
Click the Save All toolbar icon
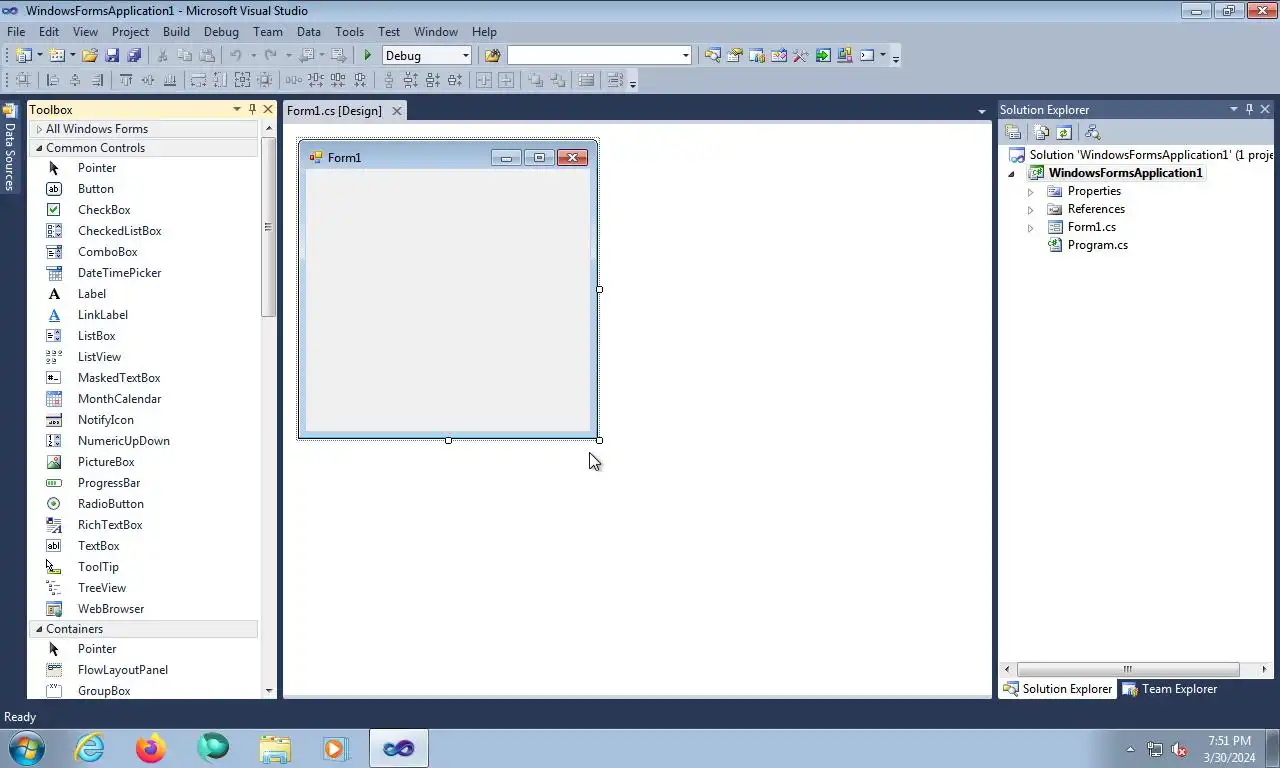[134, 55]
